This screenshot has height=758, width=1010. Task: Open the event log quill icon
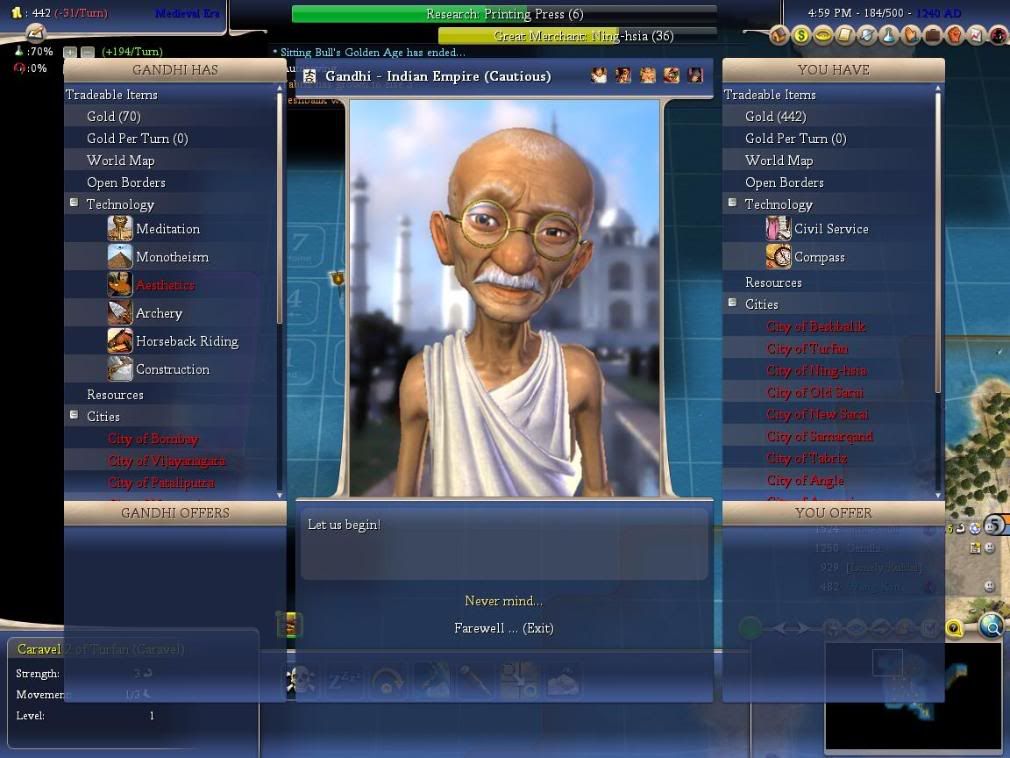coord(35,32)
